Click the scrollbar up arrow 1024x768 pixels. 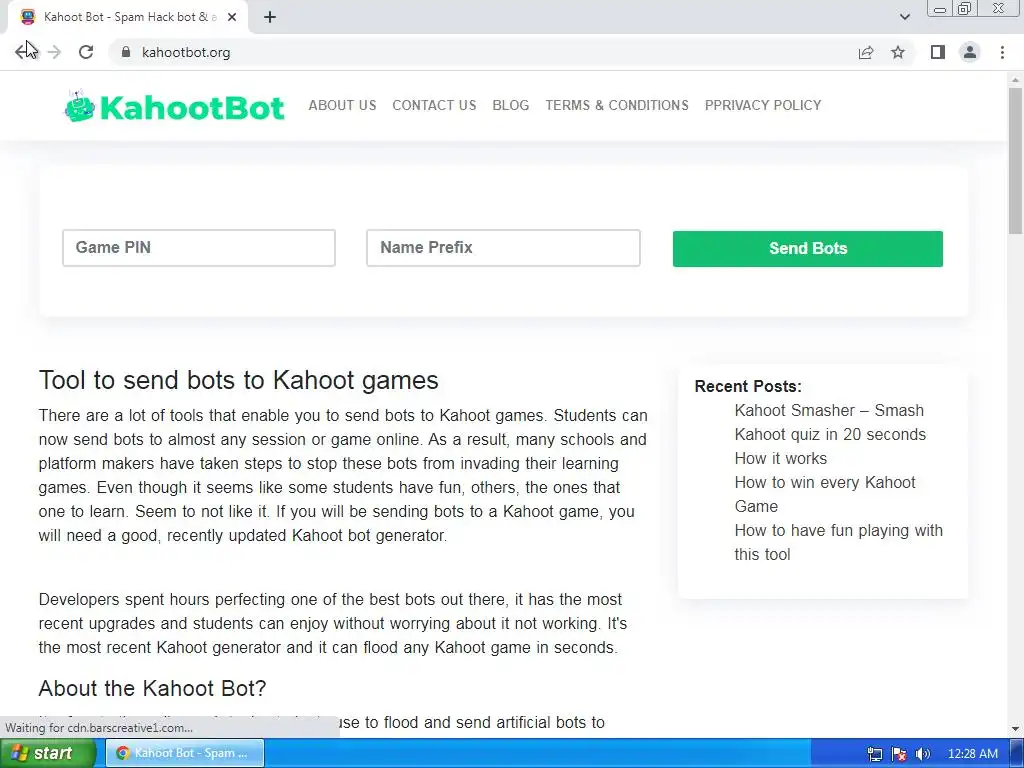(1016, 80)
